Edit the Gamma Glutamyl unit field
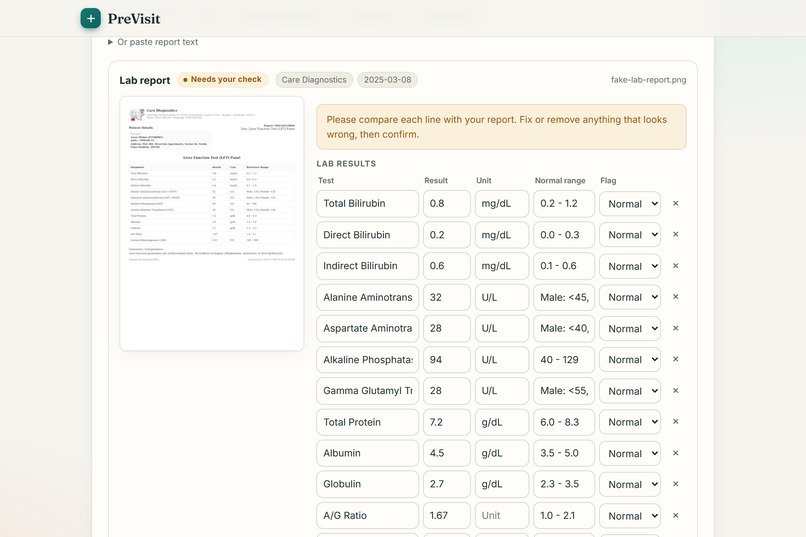The image size is (806, 537). pyautogui.click(x=502, y=391)
